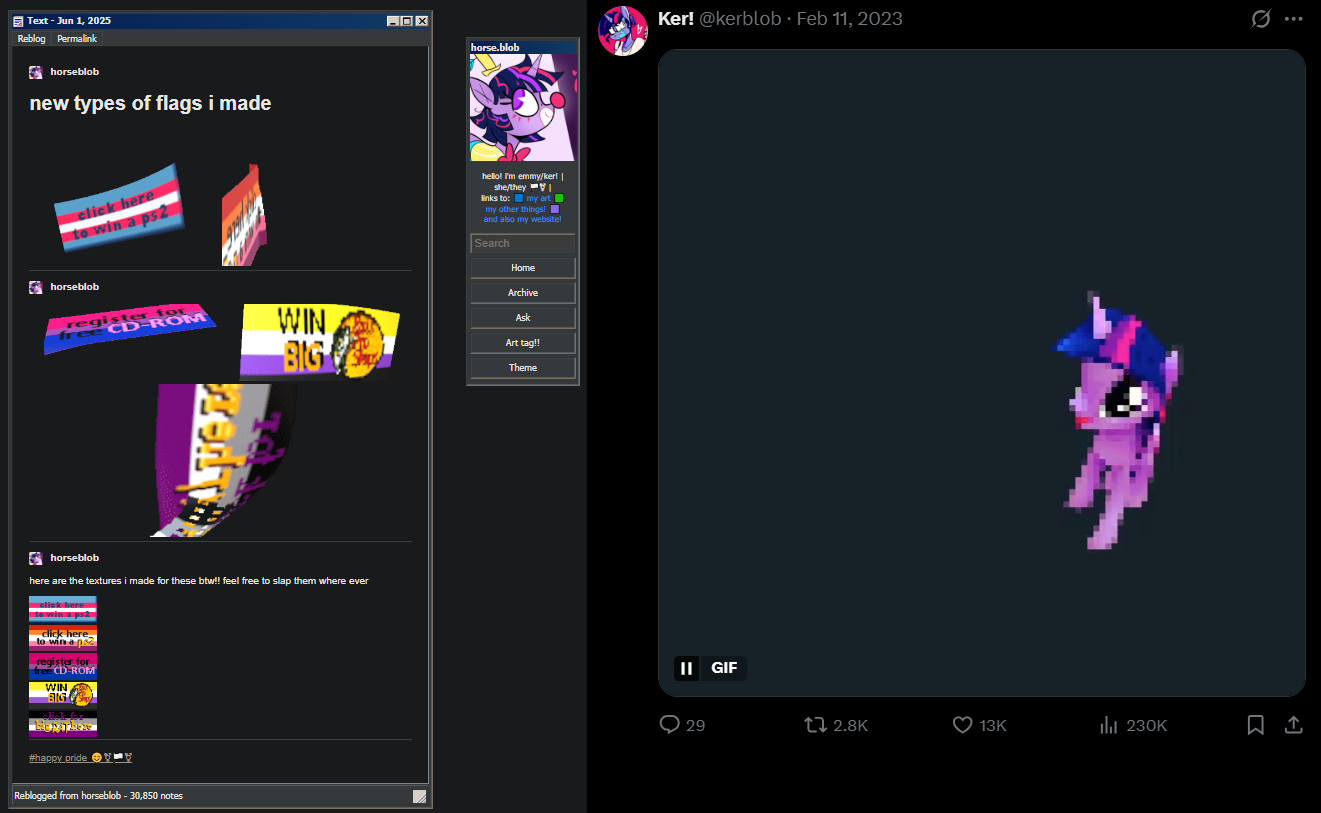Click 'Reblogged from horseblob - 30,850 notes' status
The width and height of the screenshot is (1321, 813).
pos(98,796)
